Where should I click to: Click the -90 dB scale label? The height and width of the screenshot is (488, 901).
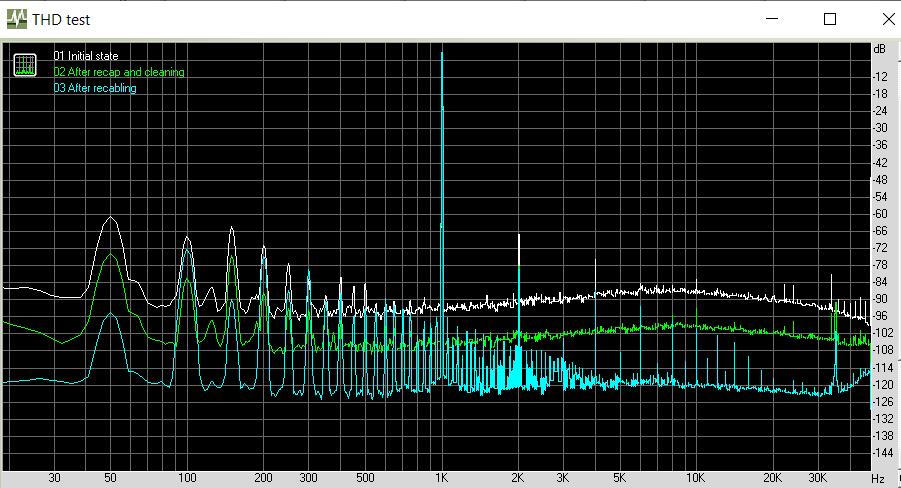coord(880,299)
